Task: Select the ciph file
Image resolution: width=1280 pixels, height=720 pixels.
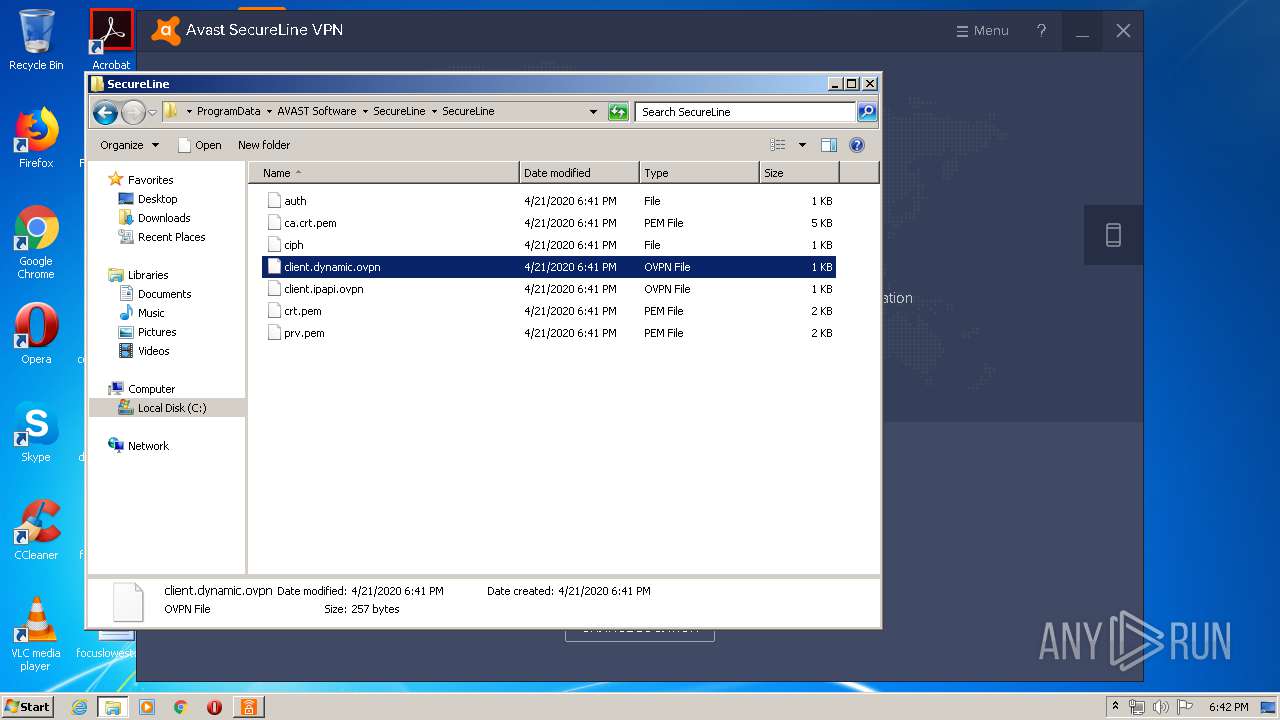Action: click(x=548, y=245)
